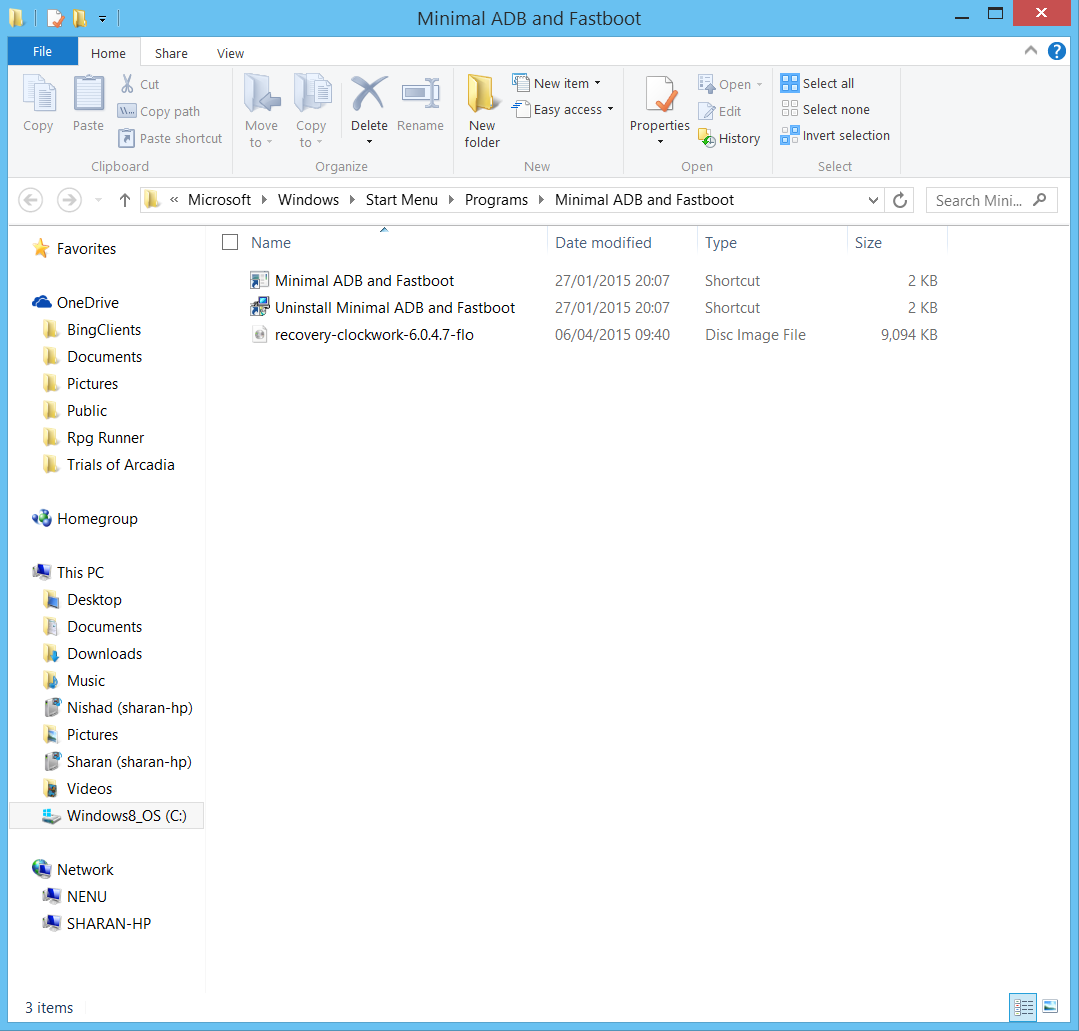Open the New item dropdown
The image size is (1079, 1031).
point(557,83)
